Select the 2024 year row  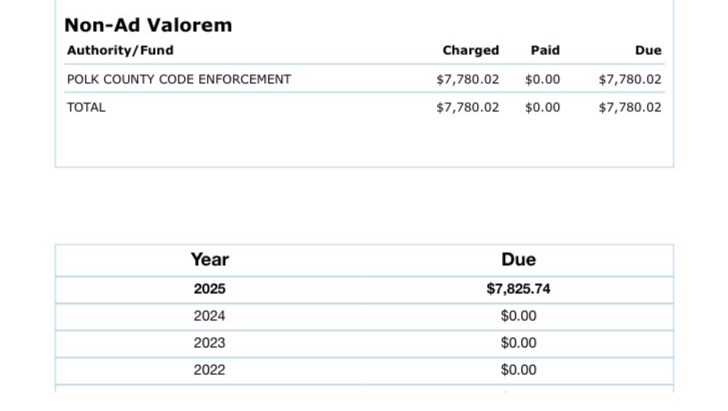tap(210, 316)
